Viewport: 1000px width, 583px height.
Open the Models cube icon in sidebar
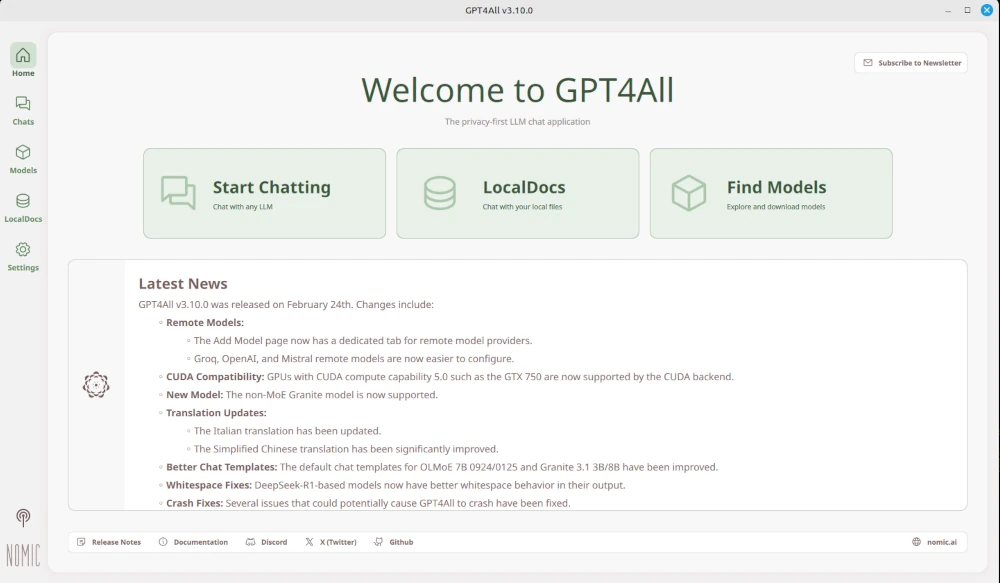click(x=23, y=152)
